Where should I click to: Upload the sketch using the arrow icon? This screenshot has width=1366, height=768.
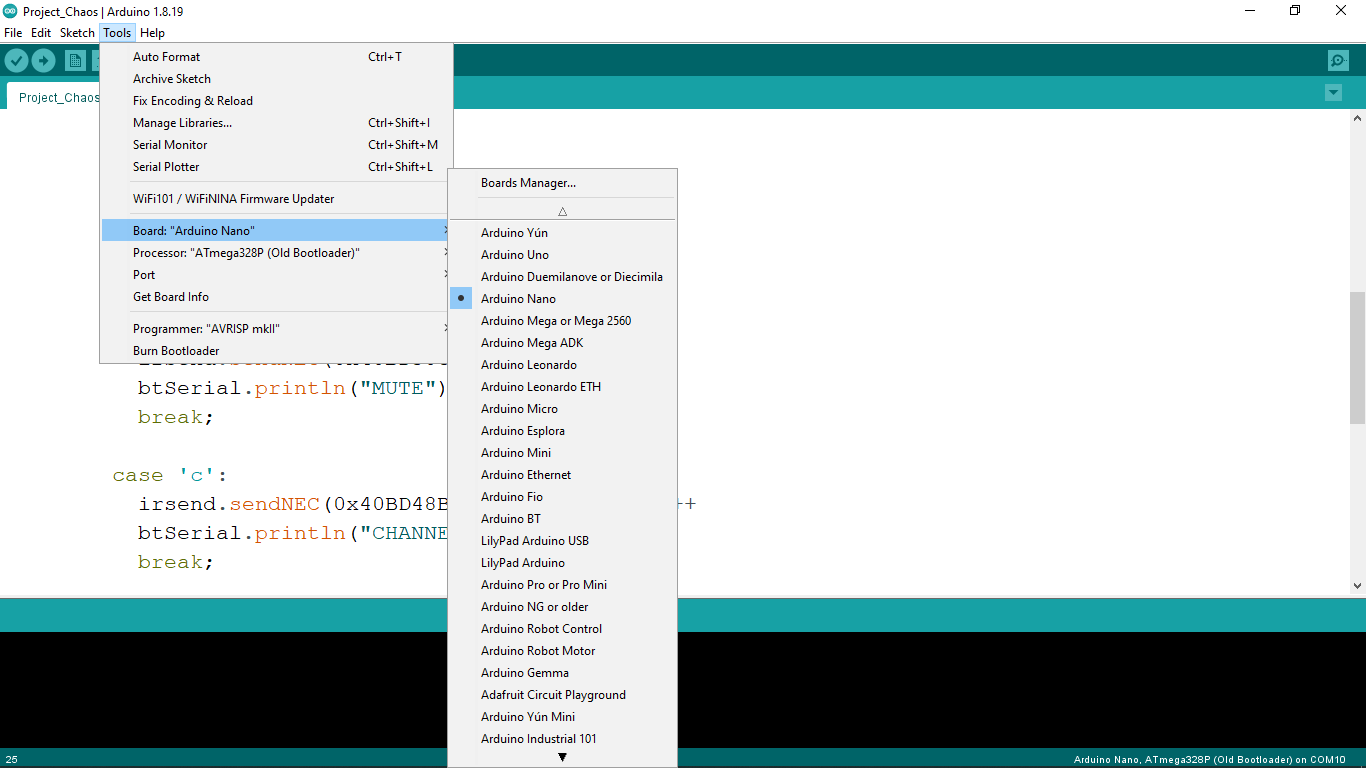pyautogui.click(x=43, y=60)
